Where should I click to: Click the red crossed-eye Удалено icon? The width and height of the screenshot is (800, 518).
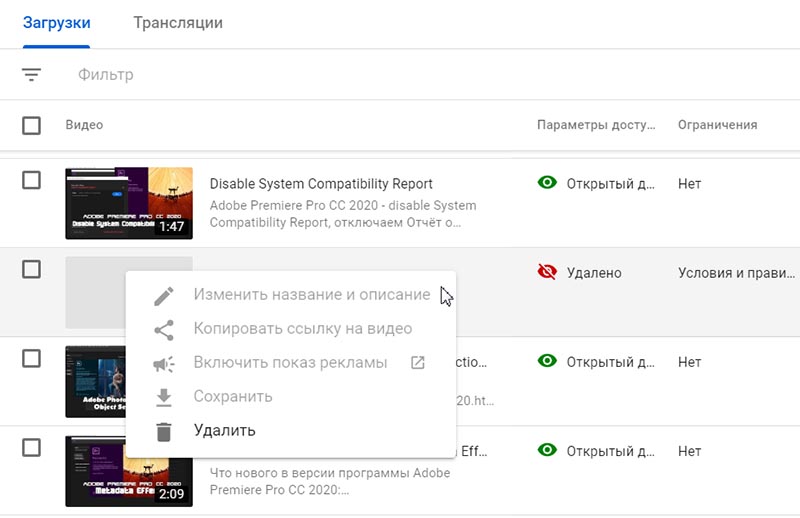[x=546, y=272]
